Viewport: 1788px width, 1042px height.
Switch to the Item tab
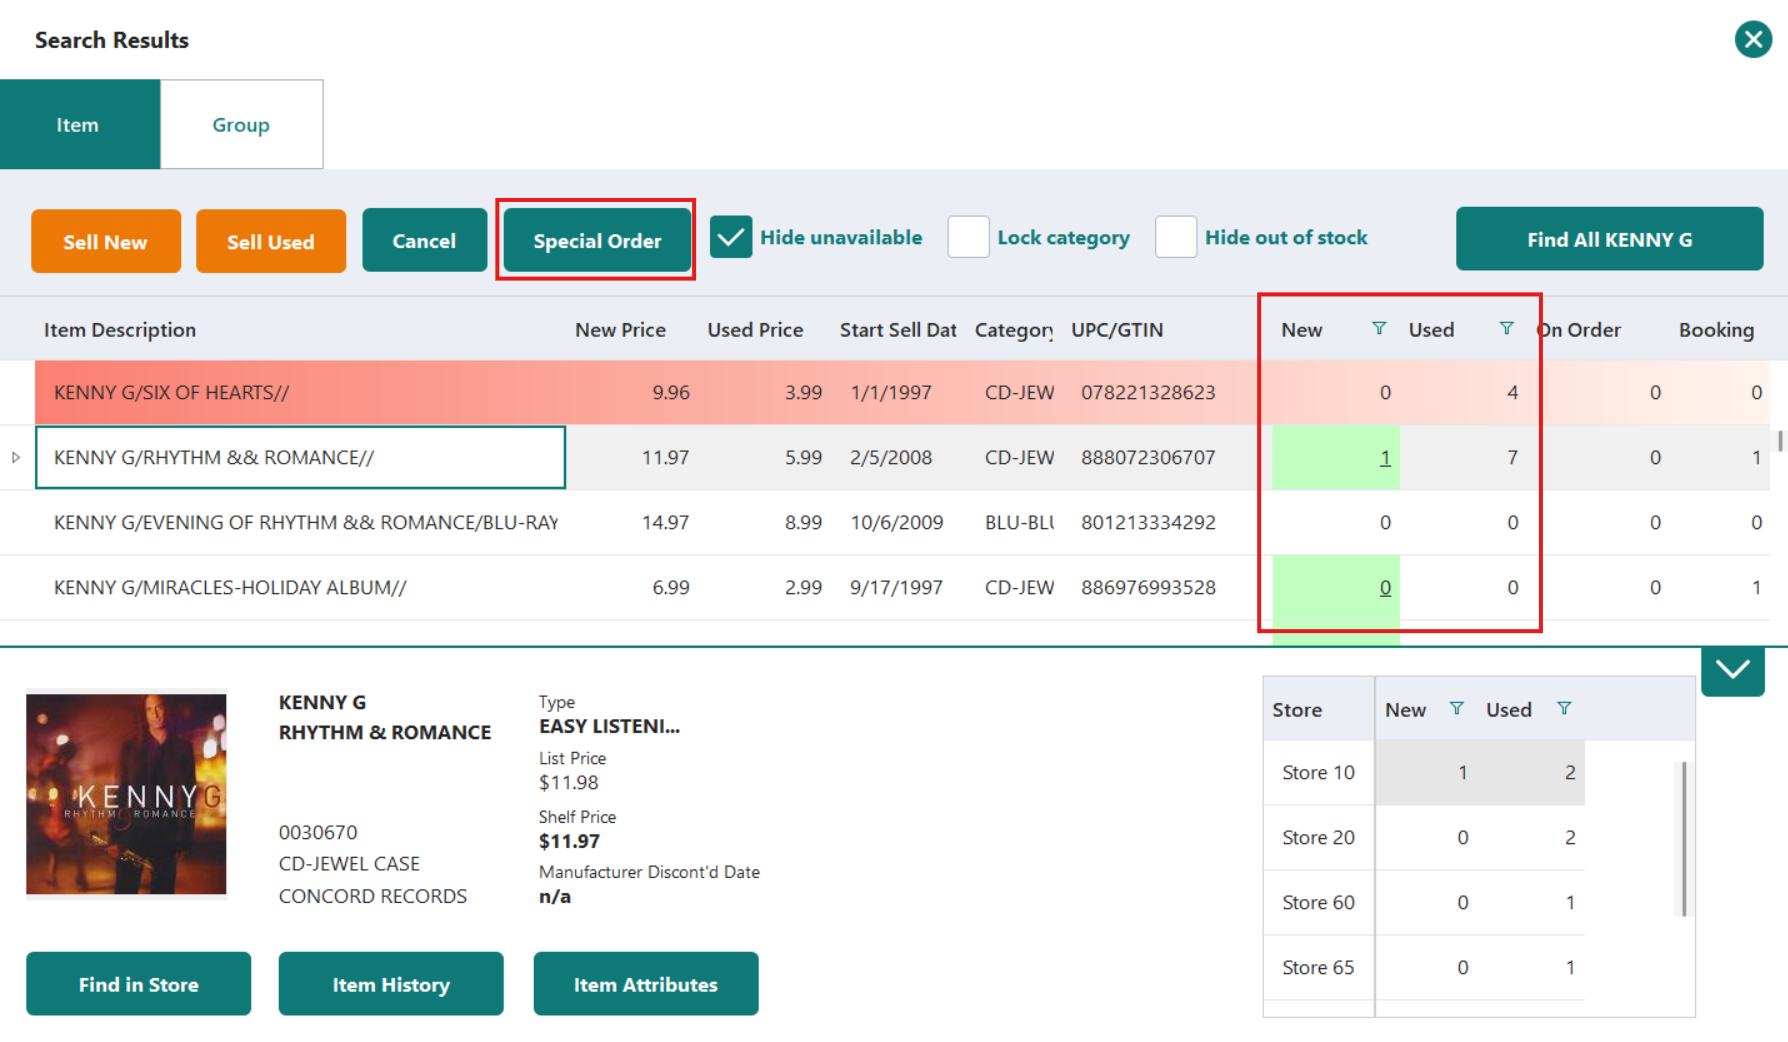79,125
